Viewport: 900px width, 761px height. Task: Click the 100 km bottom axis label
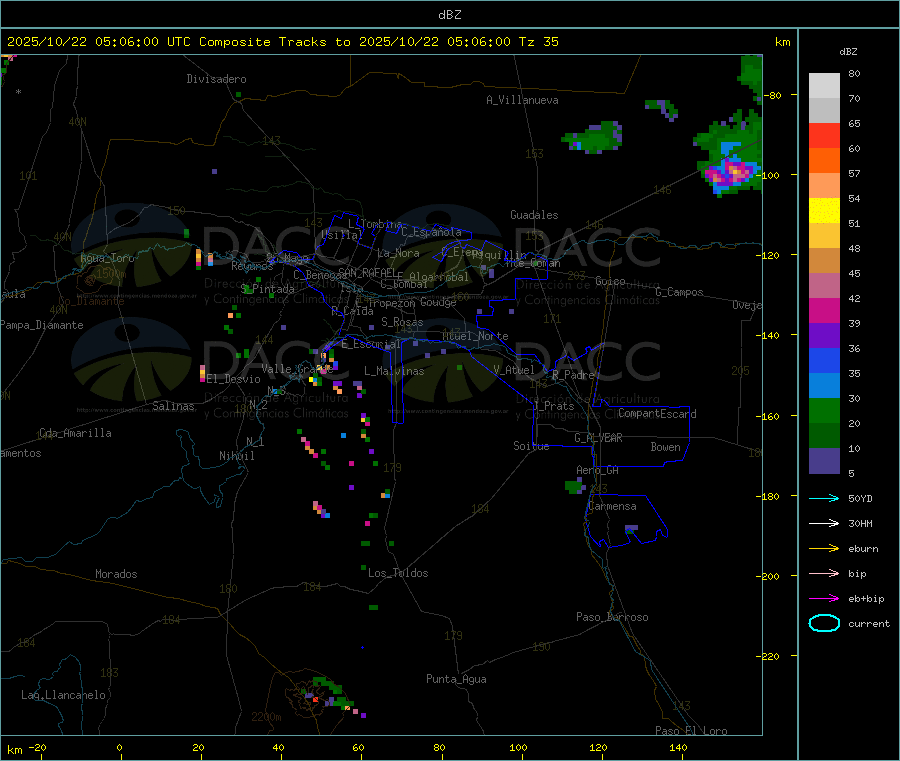(518, 747)
